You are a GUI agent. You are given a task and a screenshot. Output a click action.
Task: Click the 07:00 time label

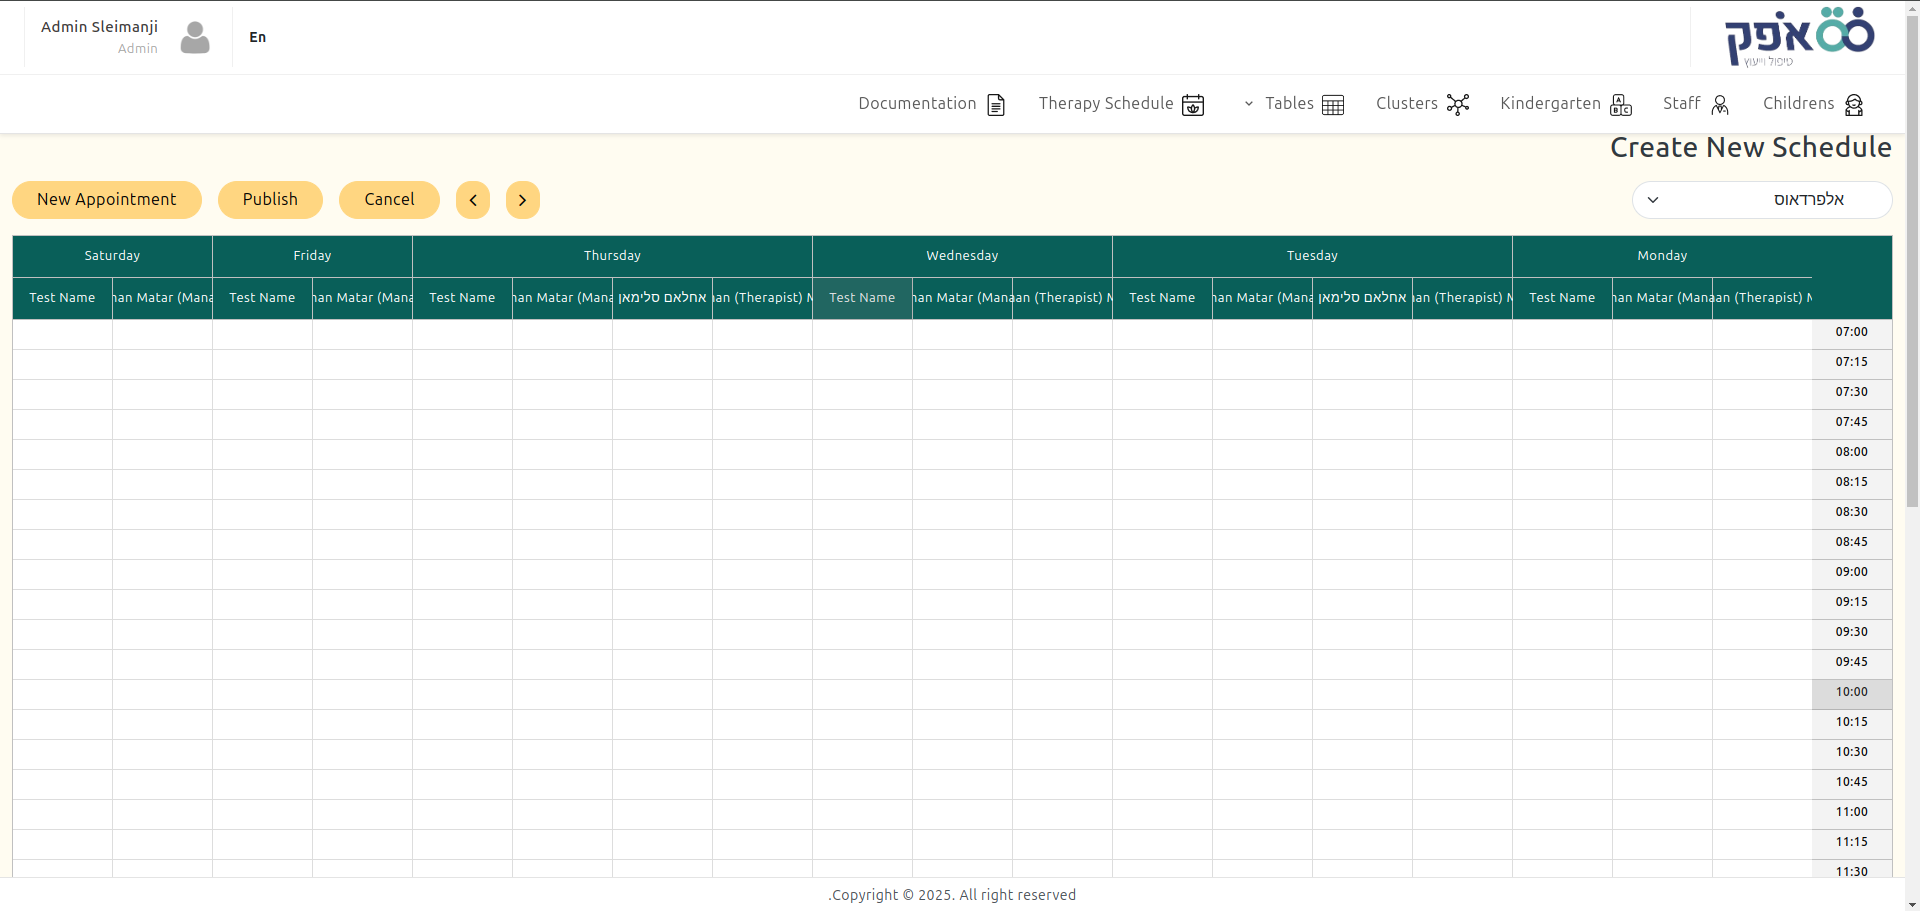tap(1851, 332)
